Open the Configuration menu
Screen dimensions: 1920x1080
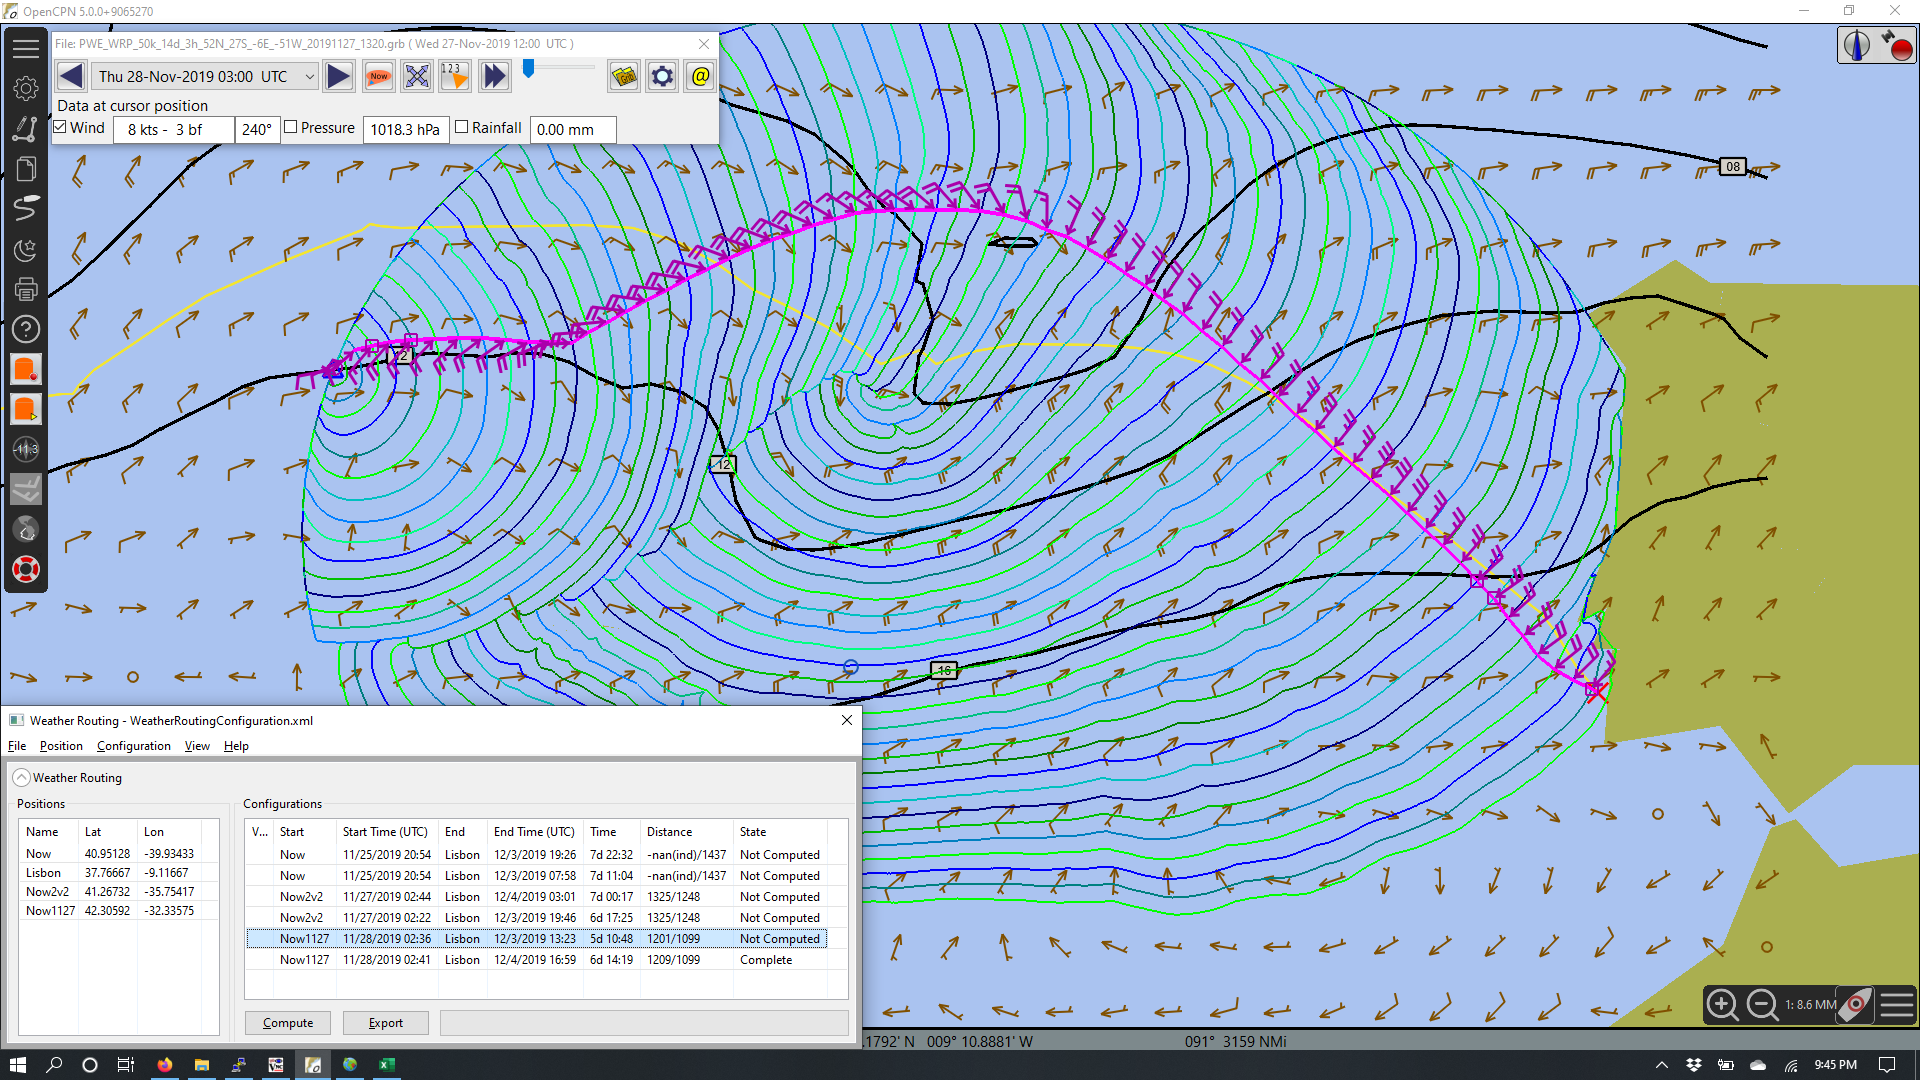134,746
